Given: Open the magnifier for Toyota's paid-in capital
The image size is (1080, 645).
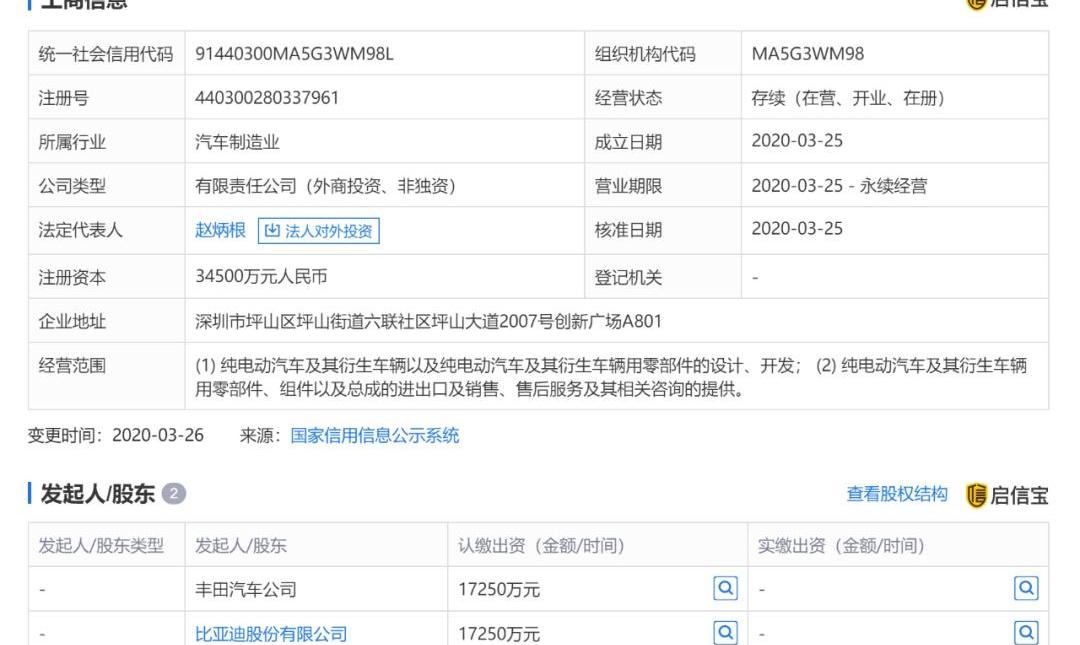Looking at the screenshot, I should 1026,588.
